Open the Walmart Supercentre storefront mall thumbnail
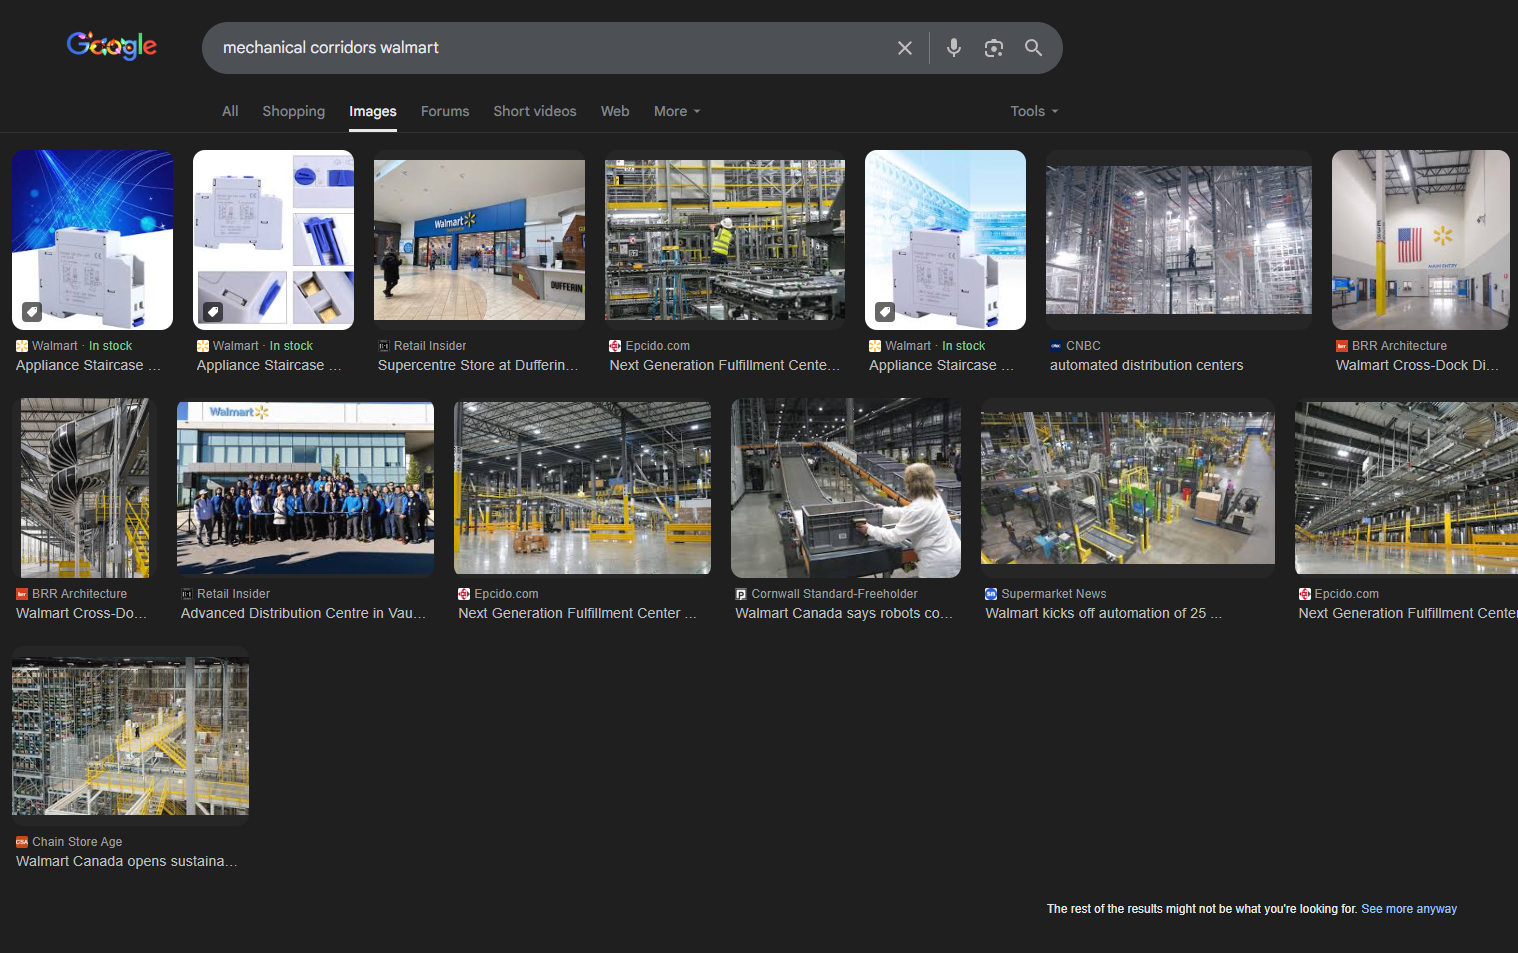The image size is (1518, 953). (479, 240)
